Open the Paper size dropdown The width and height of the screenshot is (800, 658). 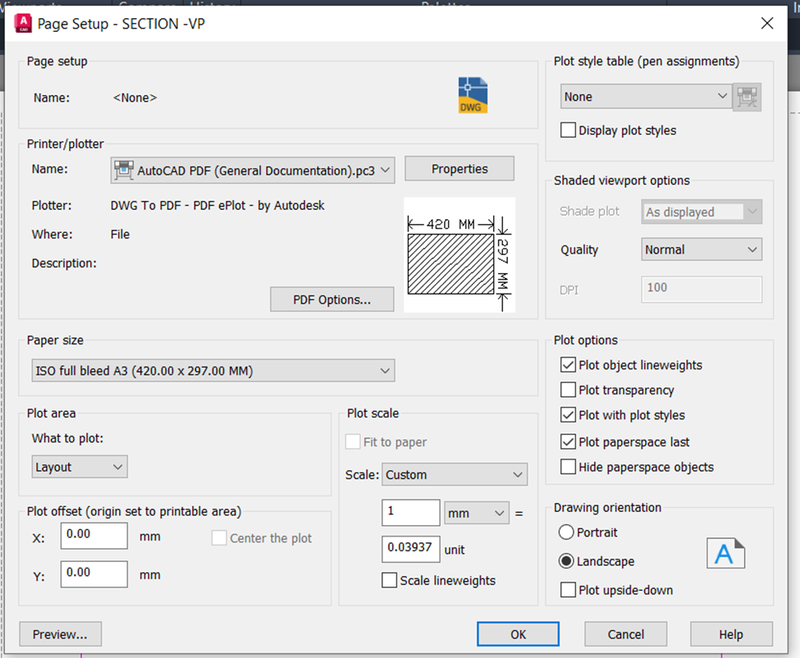click(x=213, y=371)
